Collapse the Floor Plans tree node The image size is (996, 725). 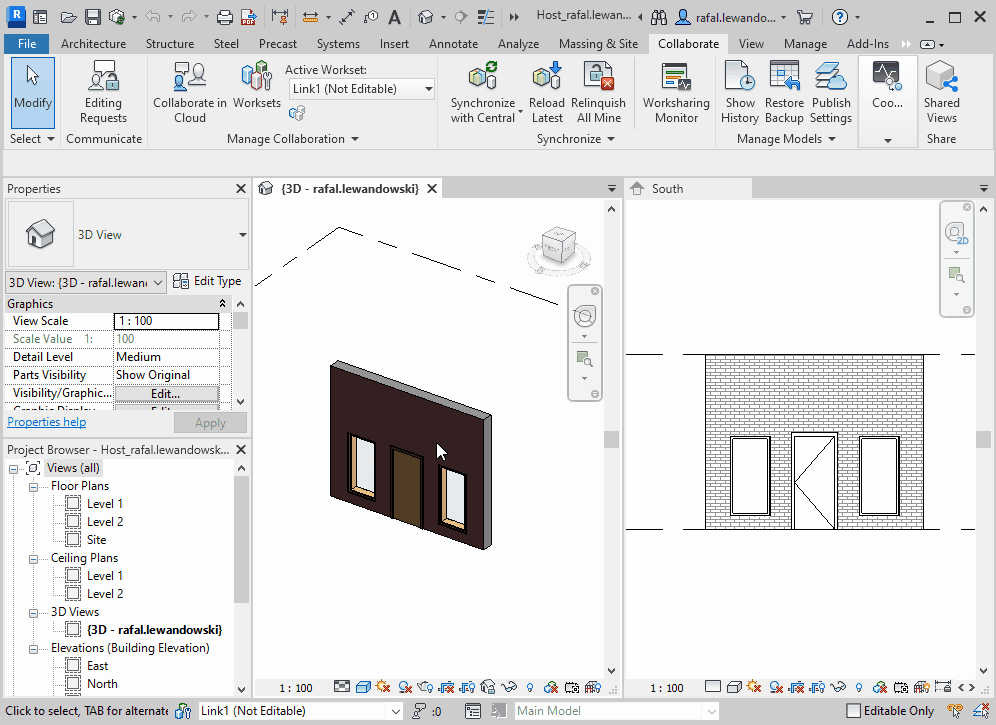tap(33, 487)
